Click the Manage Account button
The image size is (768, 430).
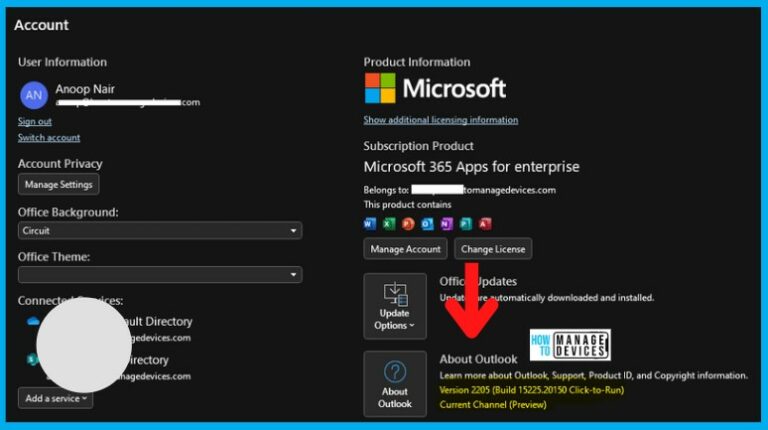tap(405, 249)
